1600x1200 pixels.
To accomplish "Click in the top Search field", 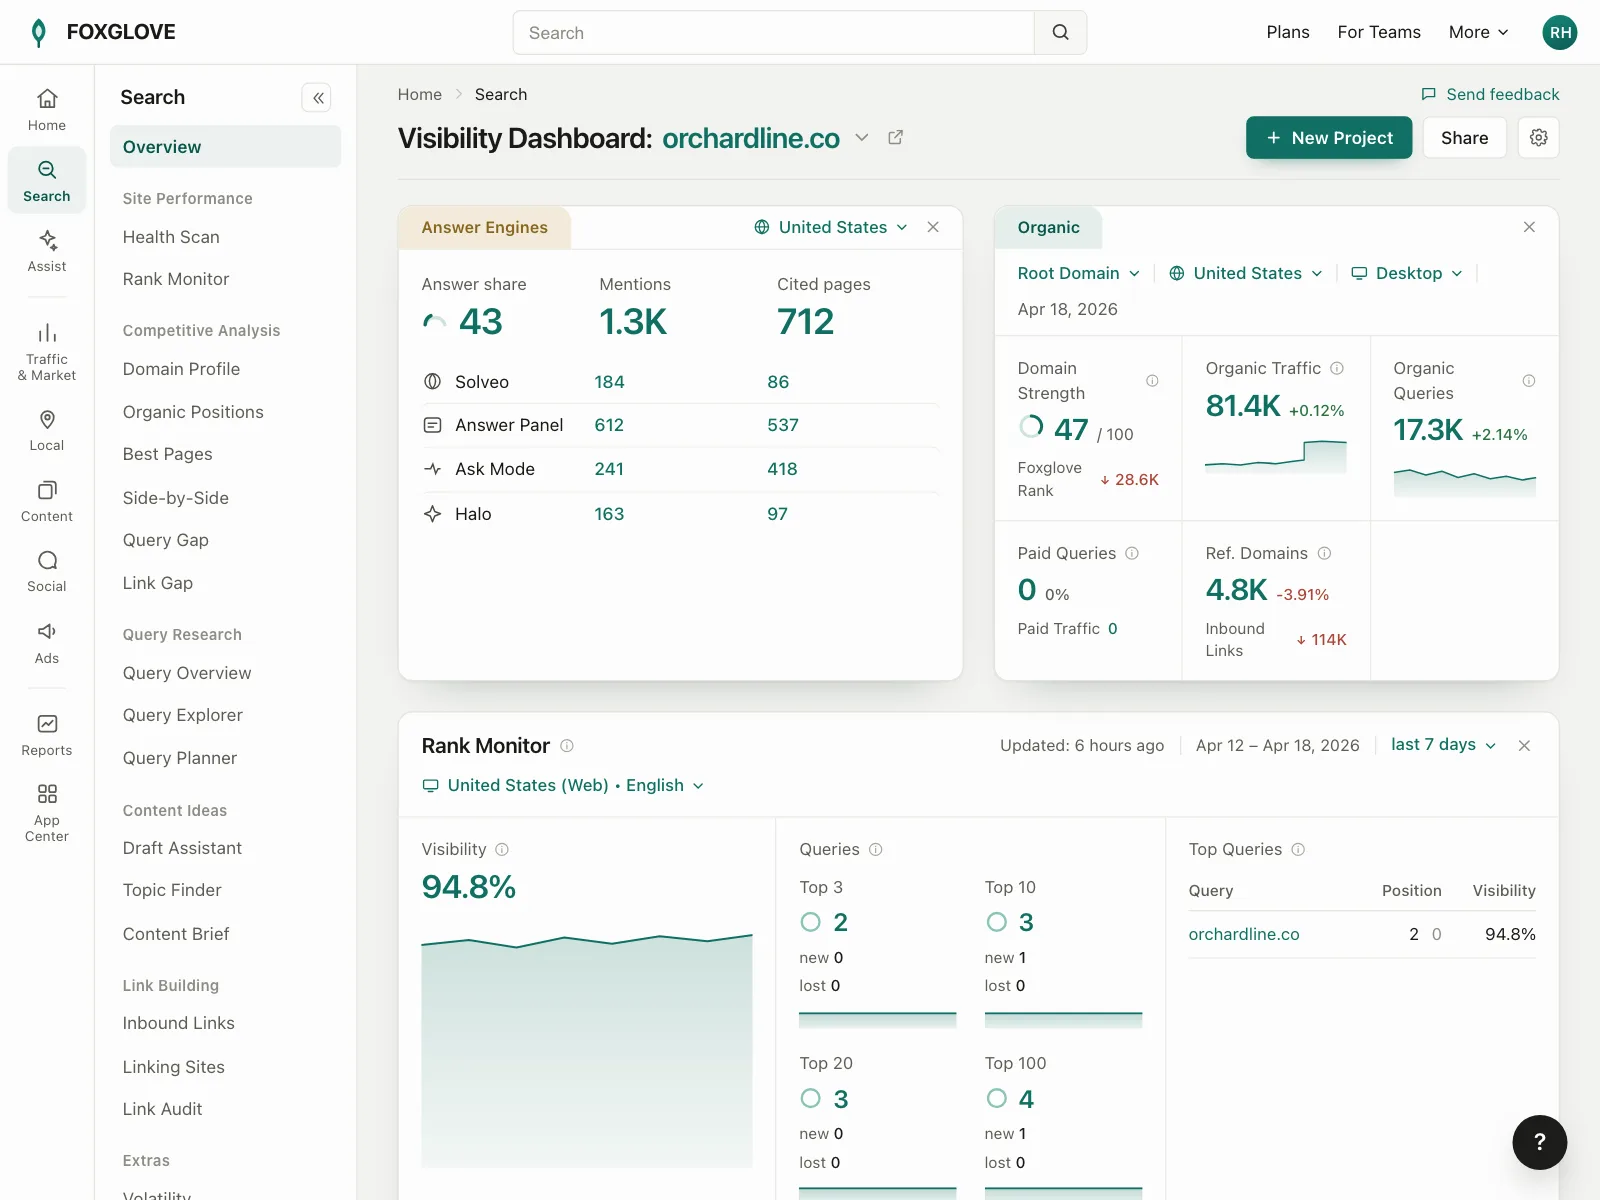I will [x=774, y=33].
